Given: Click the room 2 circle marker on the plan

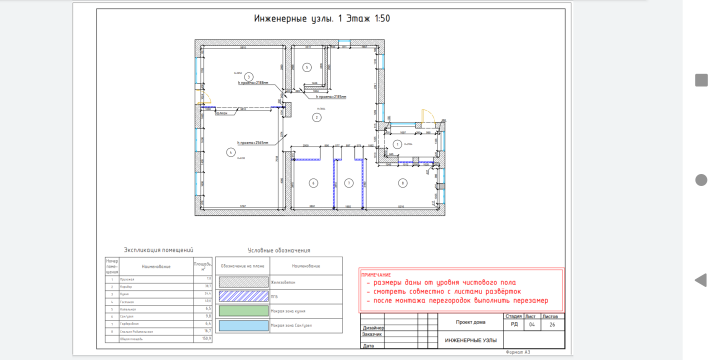Looking at the screenshot, I should pos(317,117).
